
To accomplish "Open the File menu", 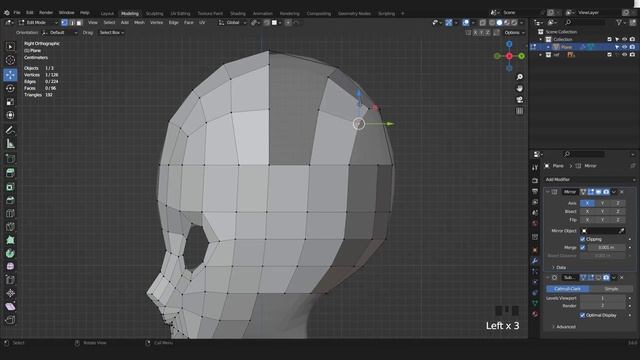I will (17, 13).
